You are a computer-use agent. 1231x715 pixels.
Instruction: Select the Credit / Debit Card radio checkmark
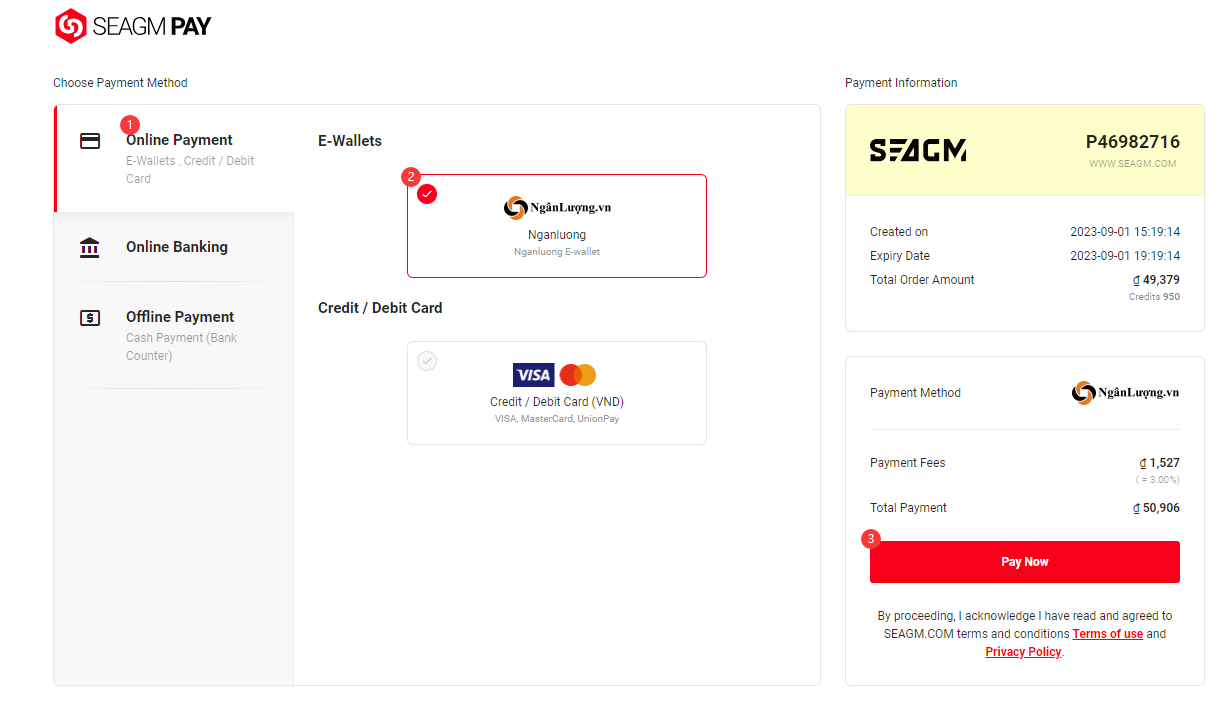[x=427, y=361]
